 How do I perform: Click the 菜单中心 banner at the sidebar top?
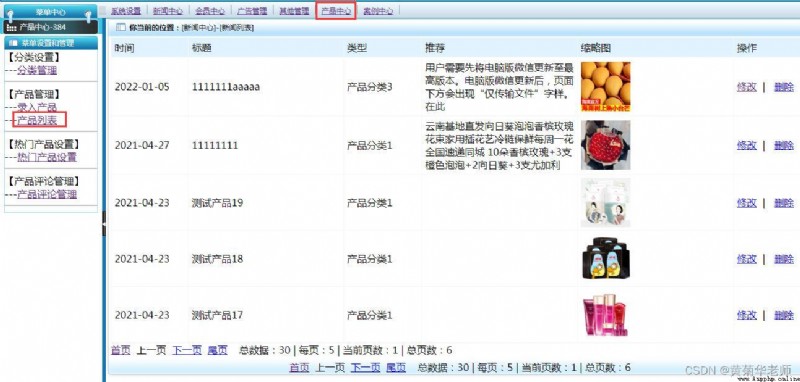pos(50,12)
